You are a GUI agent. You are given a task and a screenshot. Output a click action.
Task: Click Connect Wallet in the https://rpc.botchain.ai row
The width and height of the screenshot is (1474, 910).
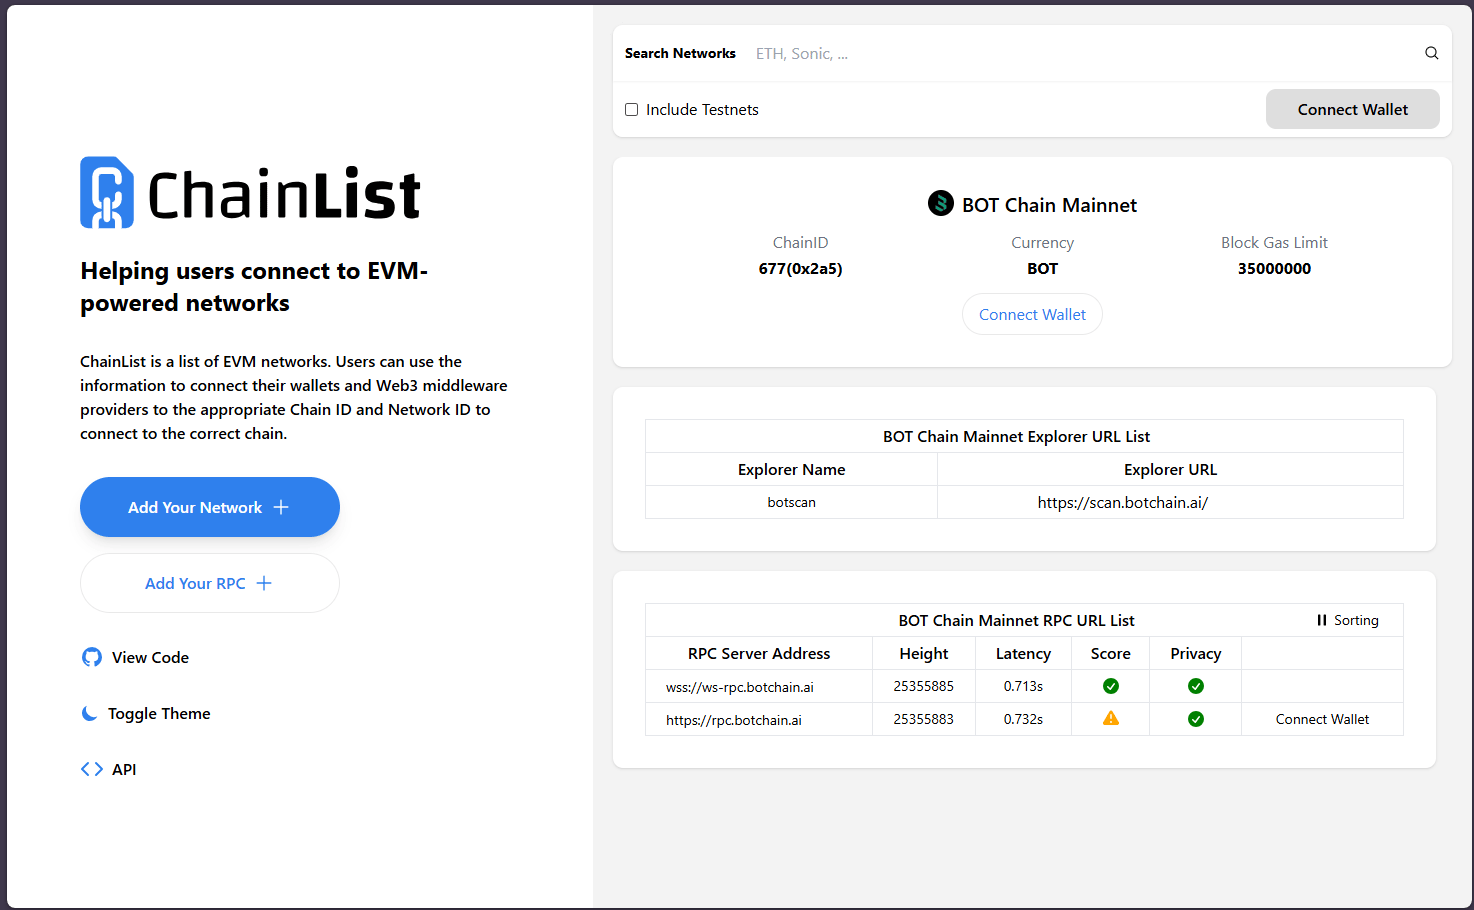pyautogui.click(x=1322, y=719)
